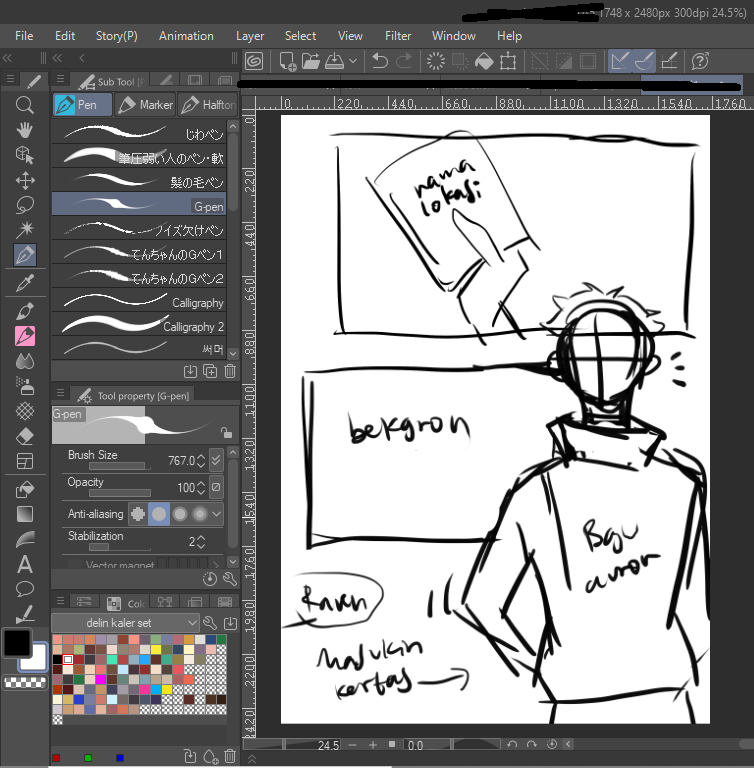The image size is (754, 768).
Task: Pick the yellow swatch in color set
Action: tap(156, 649)
